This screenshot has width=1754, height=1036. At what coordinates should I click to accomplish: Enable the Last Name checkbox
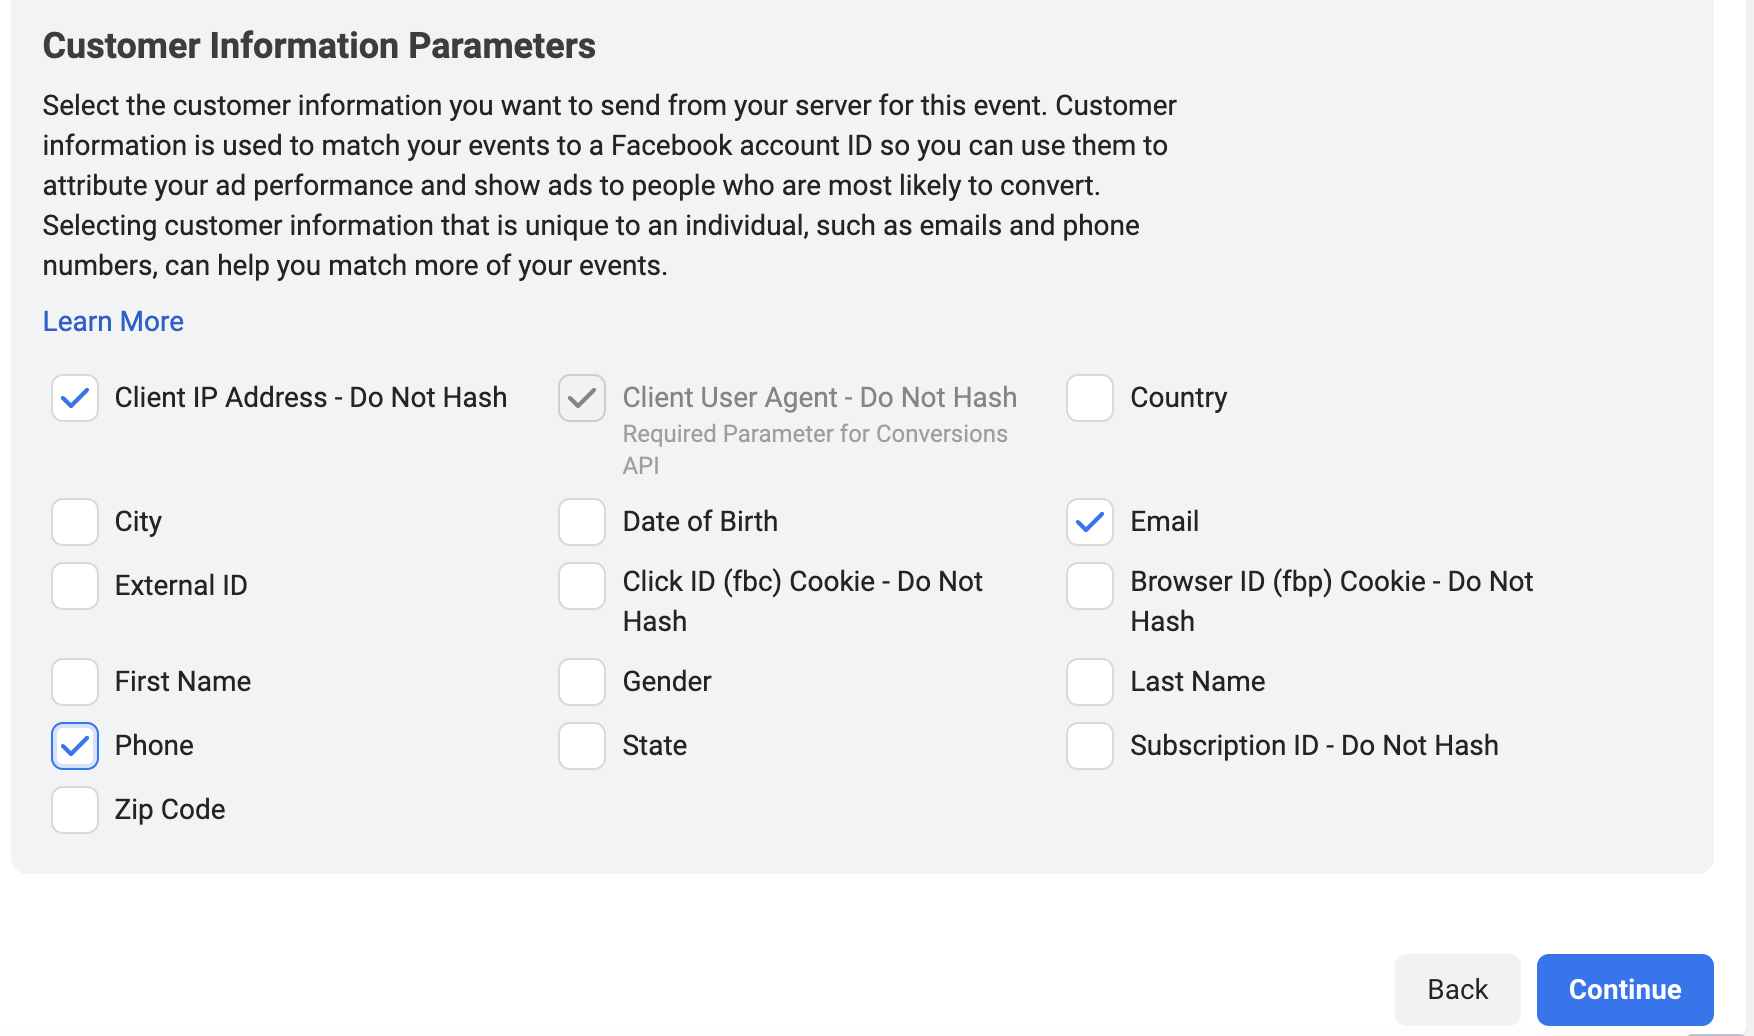click(1090, 682)
